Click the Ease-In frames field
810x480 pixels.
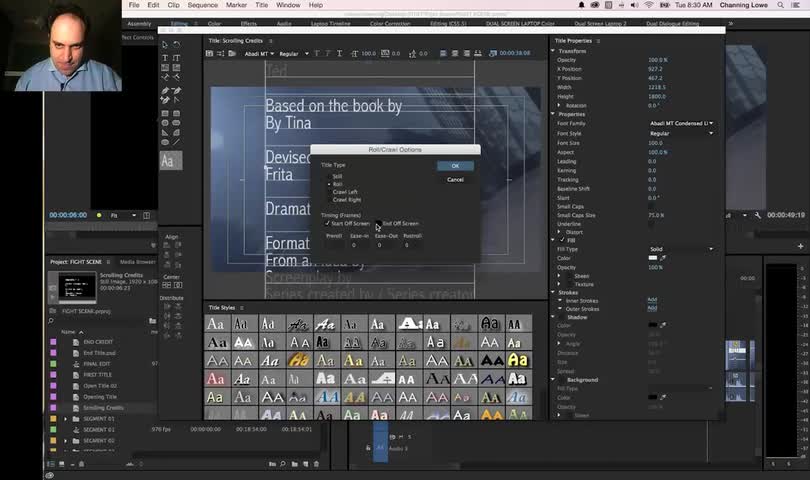point(359,245)
